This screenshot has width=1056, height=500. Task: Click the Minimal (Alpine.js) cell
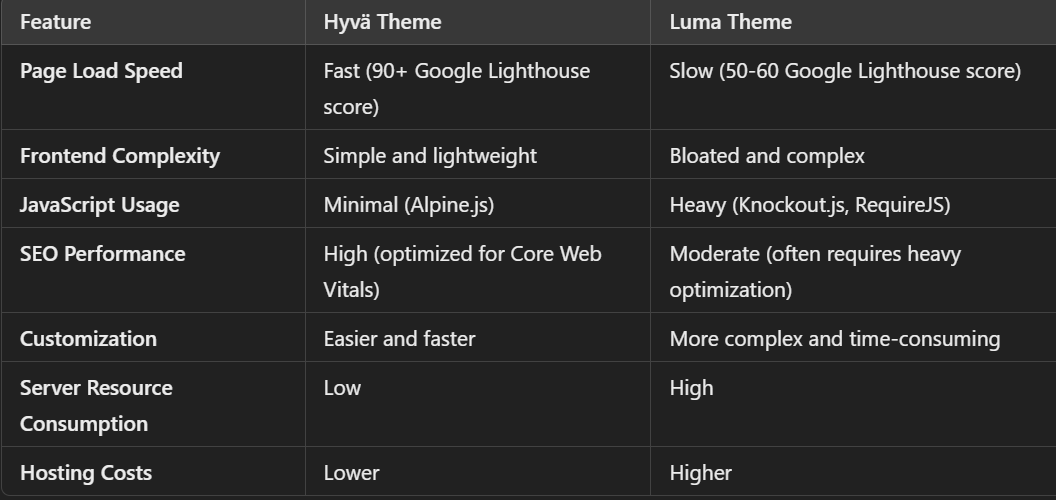[x=408, y=205]
